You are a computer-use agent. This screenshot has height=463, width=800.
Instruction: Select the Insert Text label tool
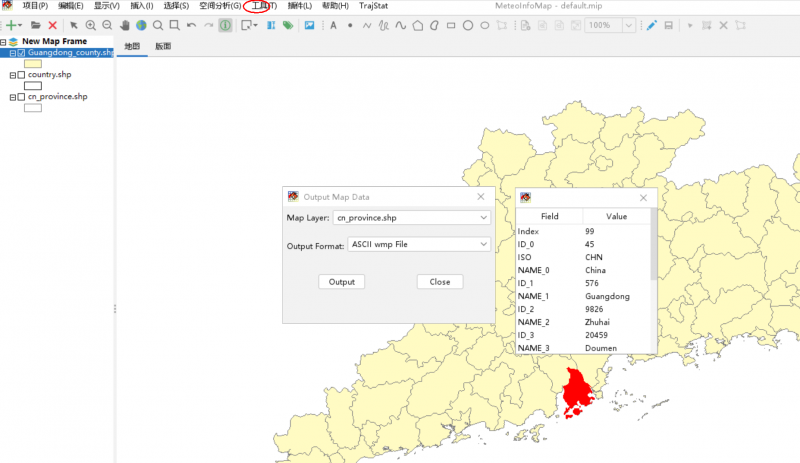[333, 25]
